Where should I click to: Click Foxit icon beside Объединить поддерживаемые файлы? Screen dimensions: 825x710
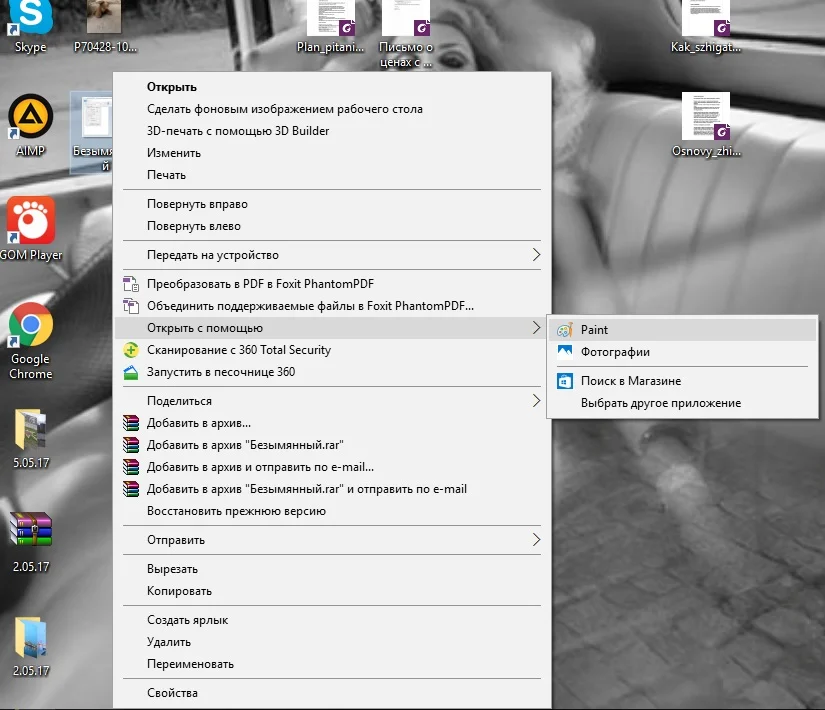coord(131,306)
